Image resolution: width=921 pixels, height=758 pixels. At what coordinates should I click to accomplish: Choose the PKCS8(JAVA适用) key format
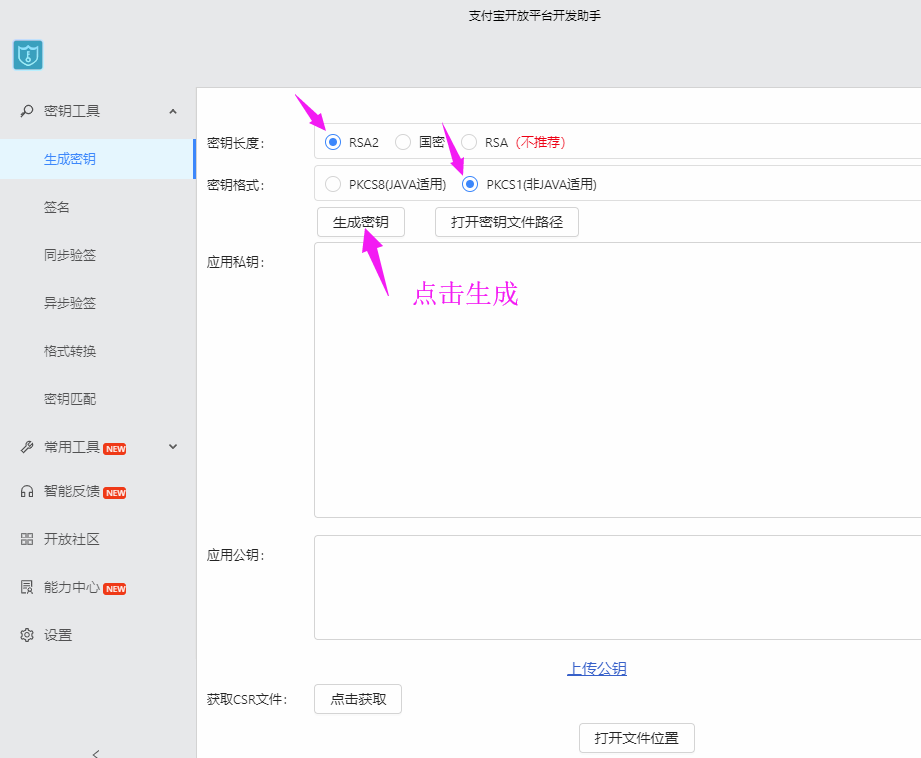(333, 184)
